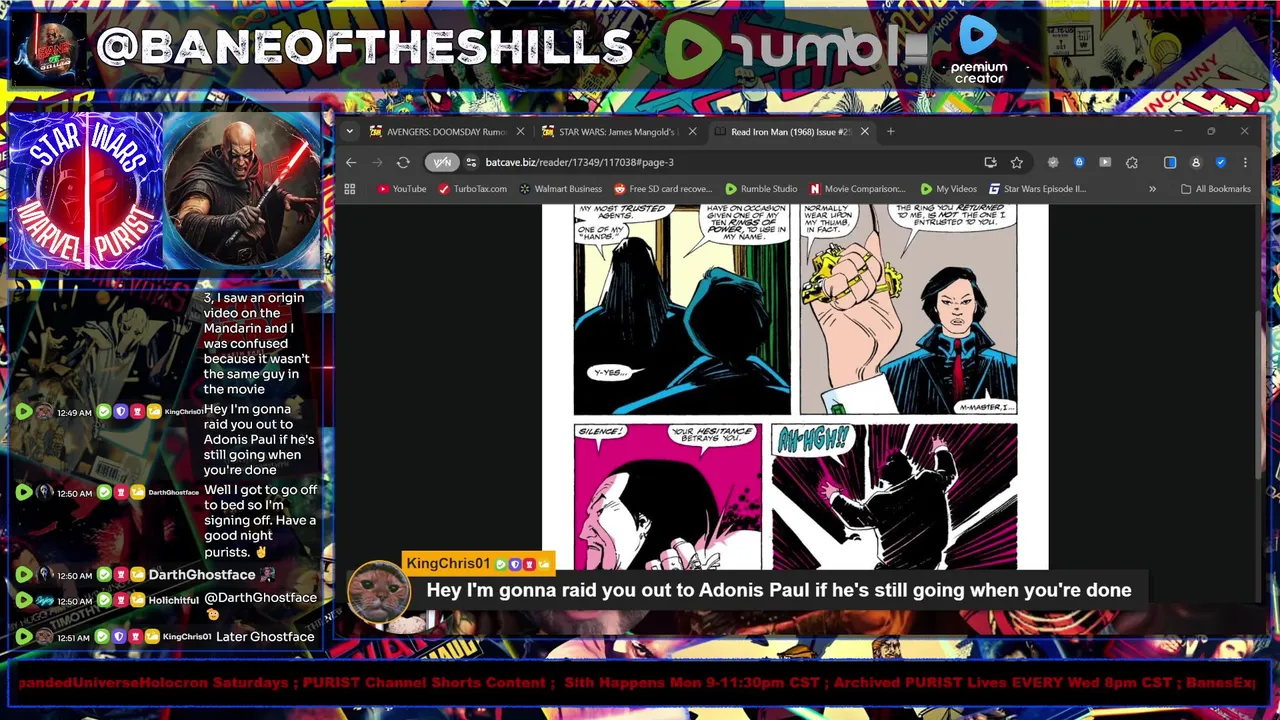The image size is (1280, 720).
Task: Open the TurboTax.com bookmark
Action: [473, 189]
